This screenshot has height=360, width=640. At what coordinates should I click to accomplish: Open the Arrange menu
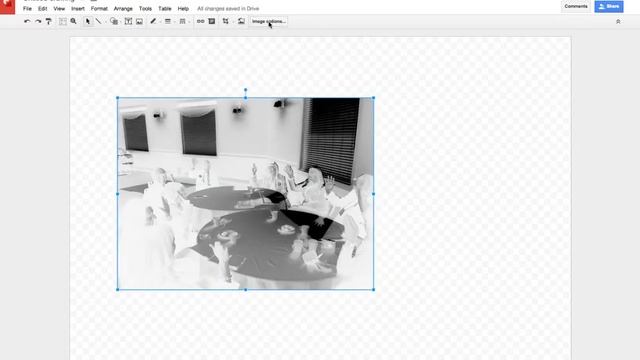(123, 9)
